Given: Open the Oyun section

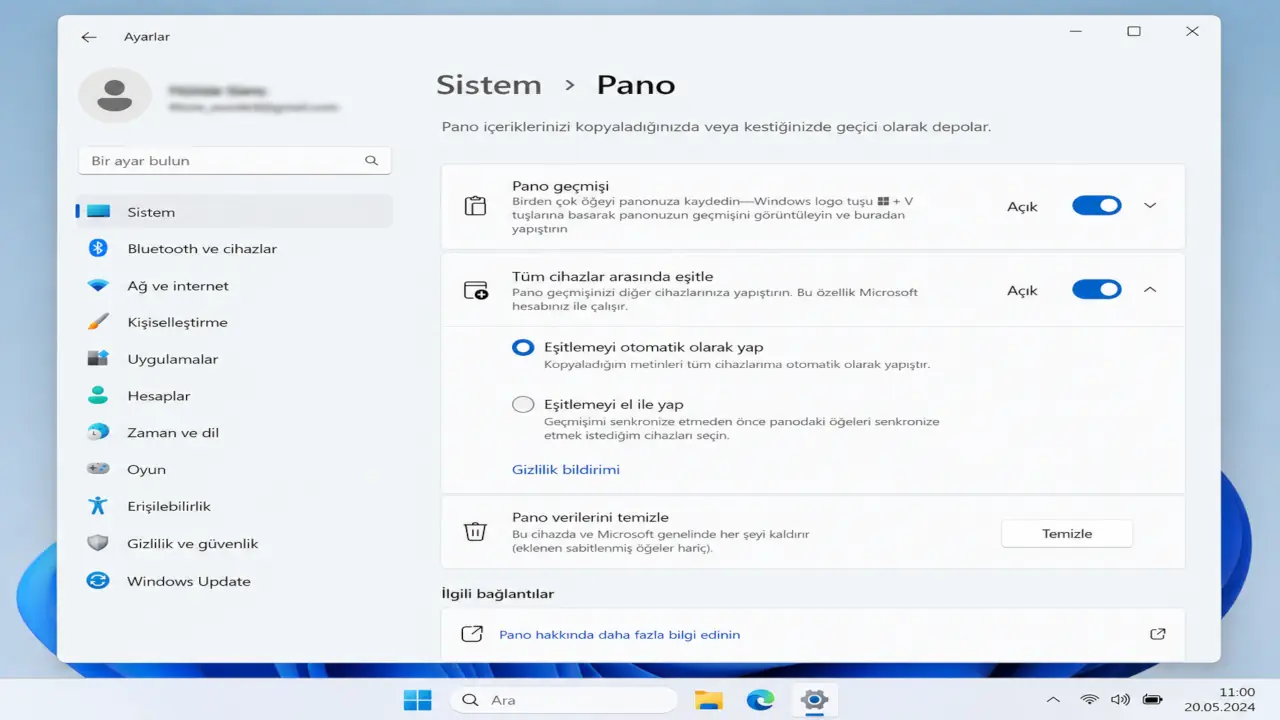Looking at the screenshot, I should click(x=234, y=469).
